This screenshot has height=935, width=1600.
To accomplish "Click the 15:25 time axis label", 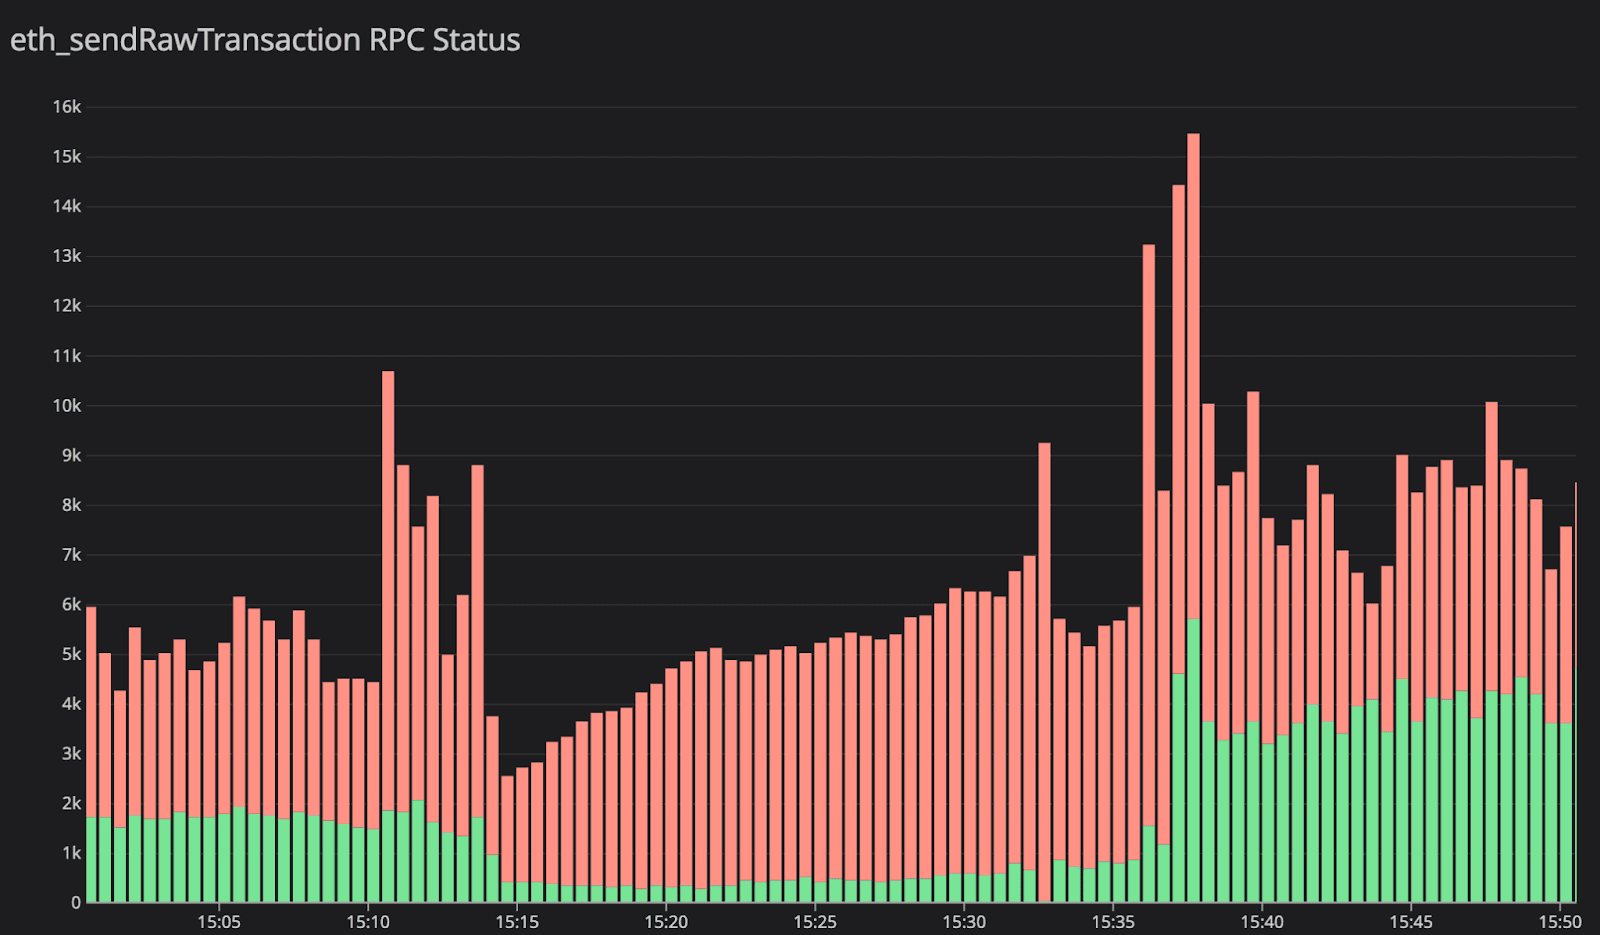I will tap(815, 922).
